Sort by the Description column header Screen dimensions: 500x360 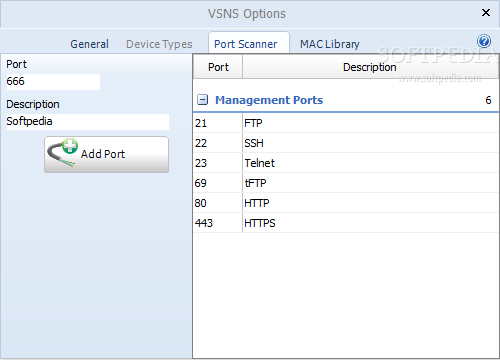[370, 67]
